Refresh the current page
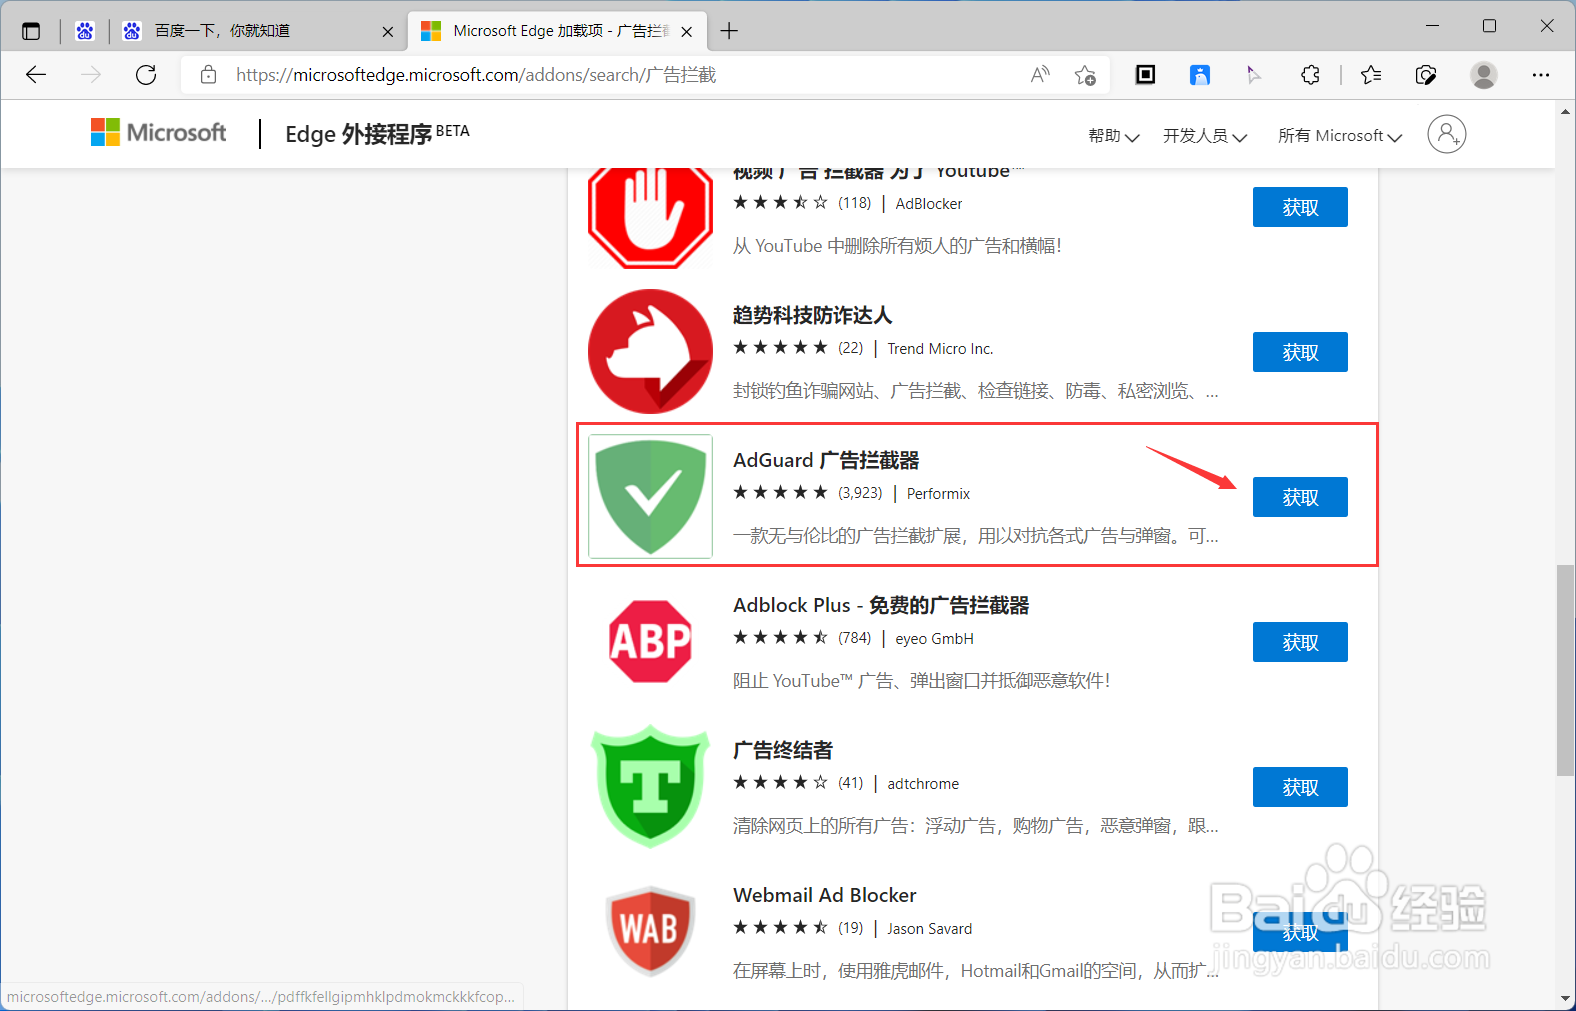Screen dimensions: 1576x1011 pos(146,75)
